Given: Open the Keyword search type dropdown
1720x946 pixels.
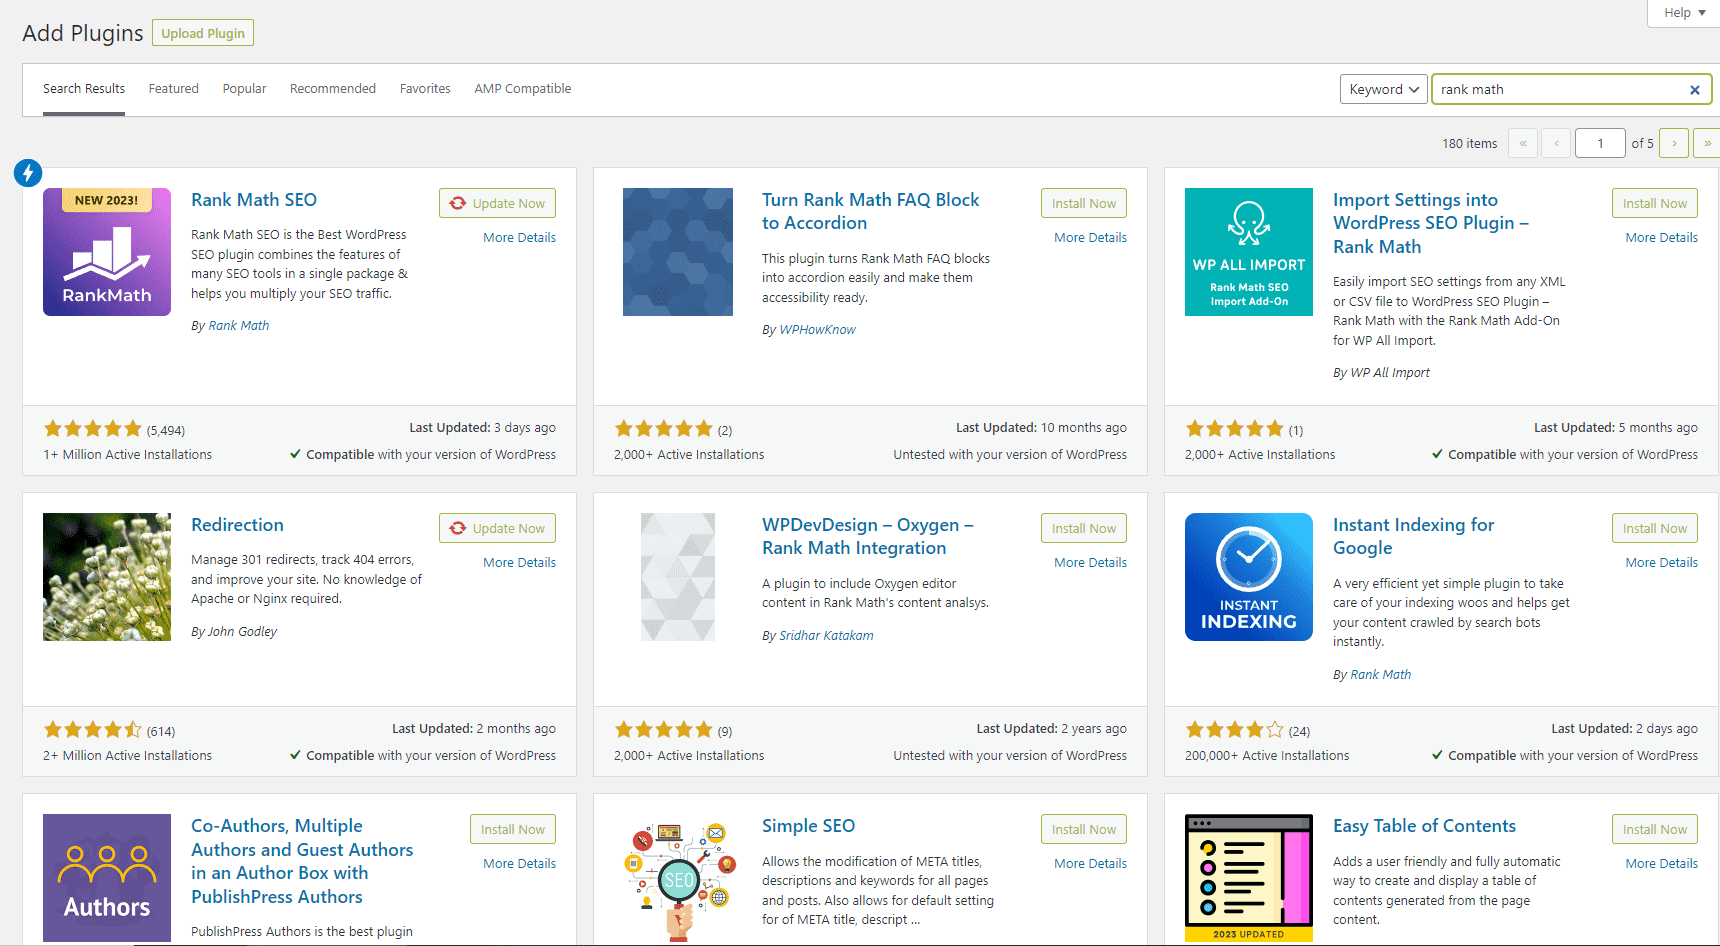Looking at the screenshot, I should (x=1384, y=89).
